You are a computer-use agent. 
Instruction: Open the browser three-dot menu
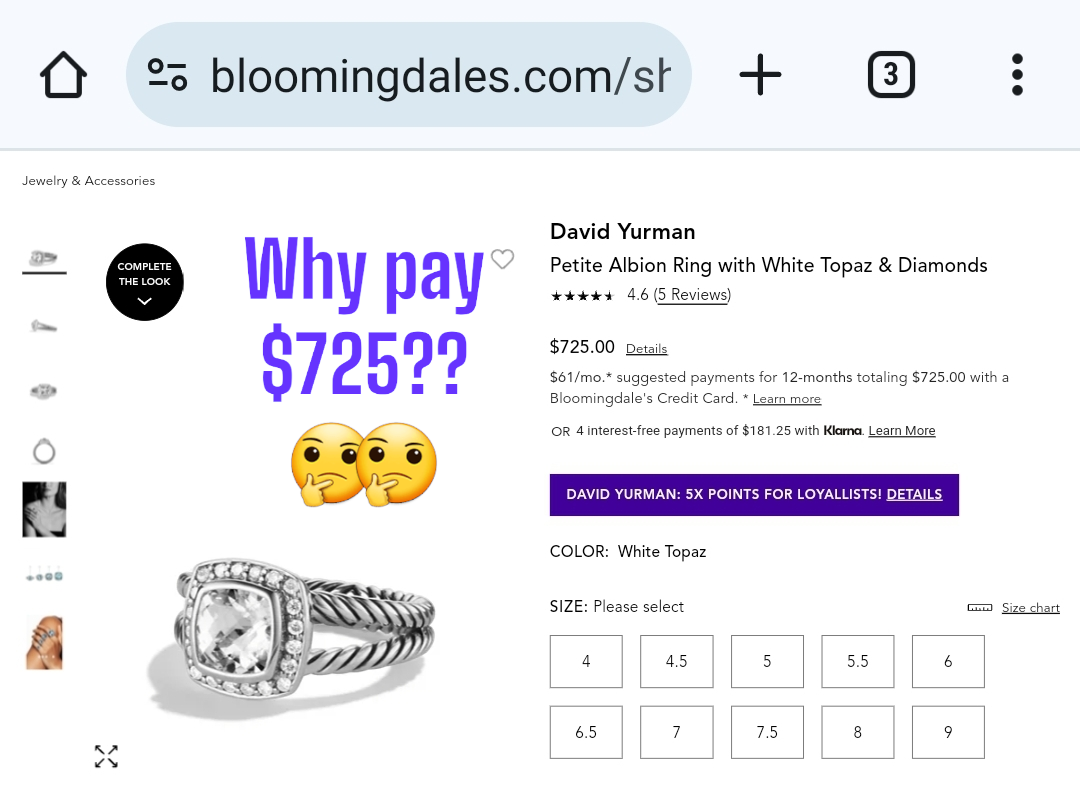[x=1017, y=75]
